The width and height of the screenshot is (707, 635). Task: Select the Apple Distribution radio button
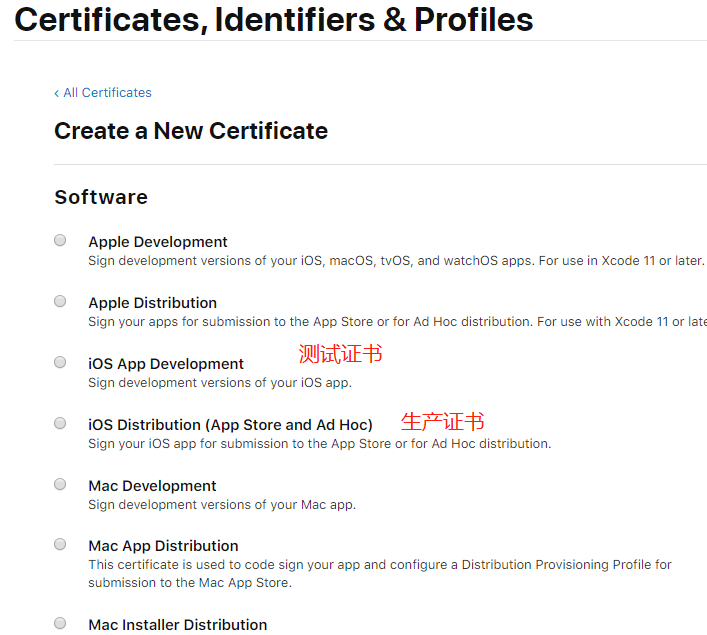pyautogui.click(x=60, y=301)
